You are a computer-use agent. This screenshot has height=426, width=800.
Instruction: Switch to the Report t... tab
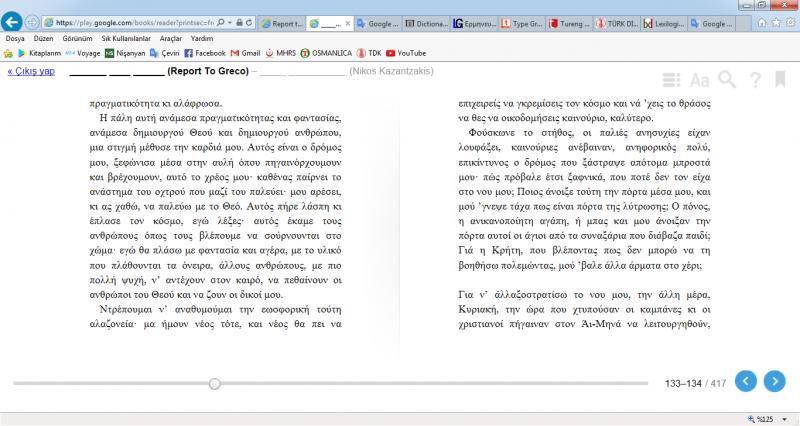(282, 23)
